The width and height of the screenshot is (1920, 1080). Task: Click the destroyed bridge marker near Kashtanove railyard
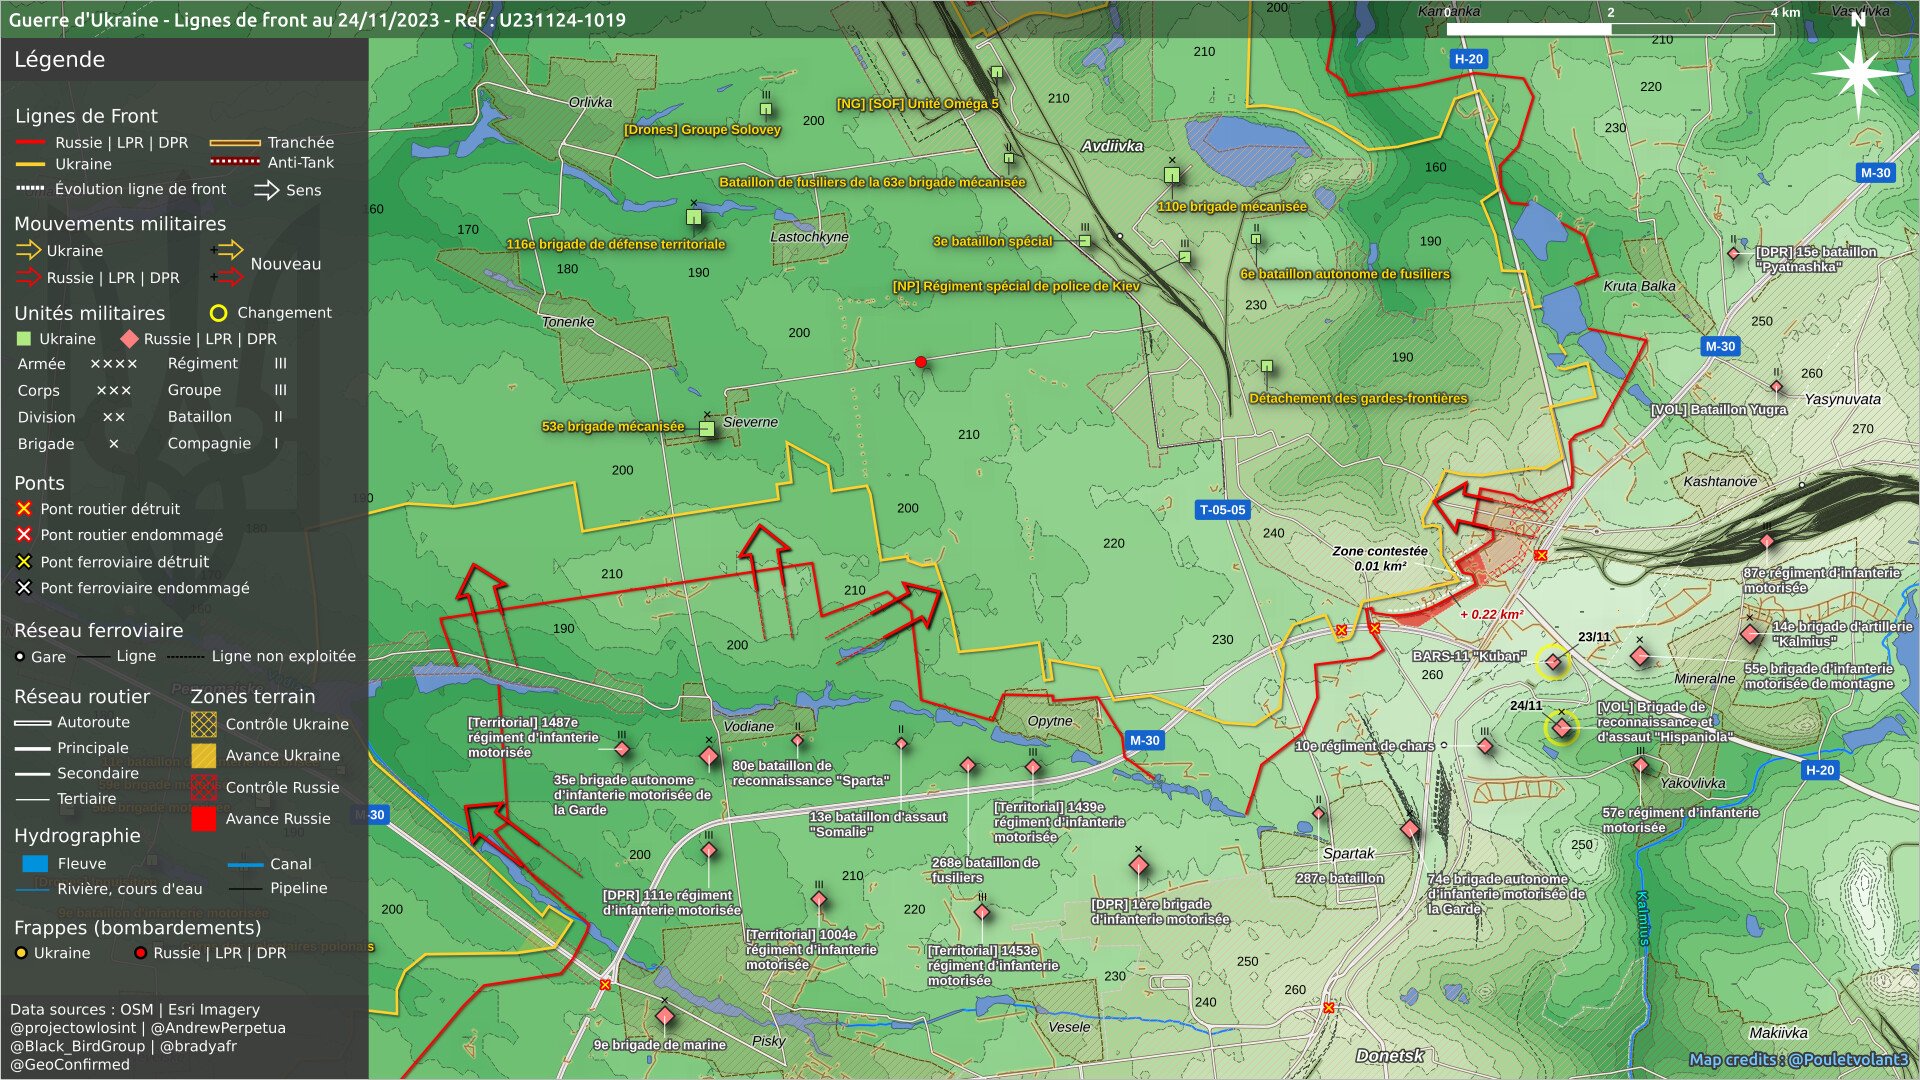click(x=1540, y=555)
